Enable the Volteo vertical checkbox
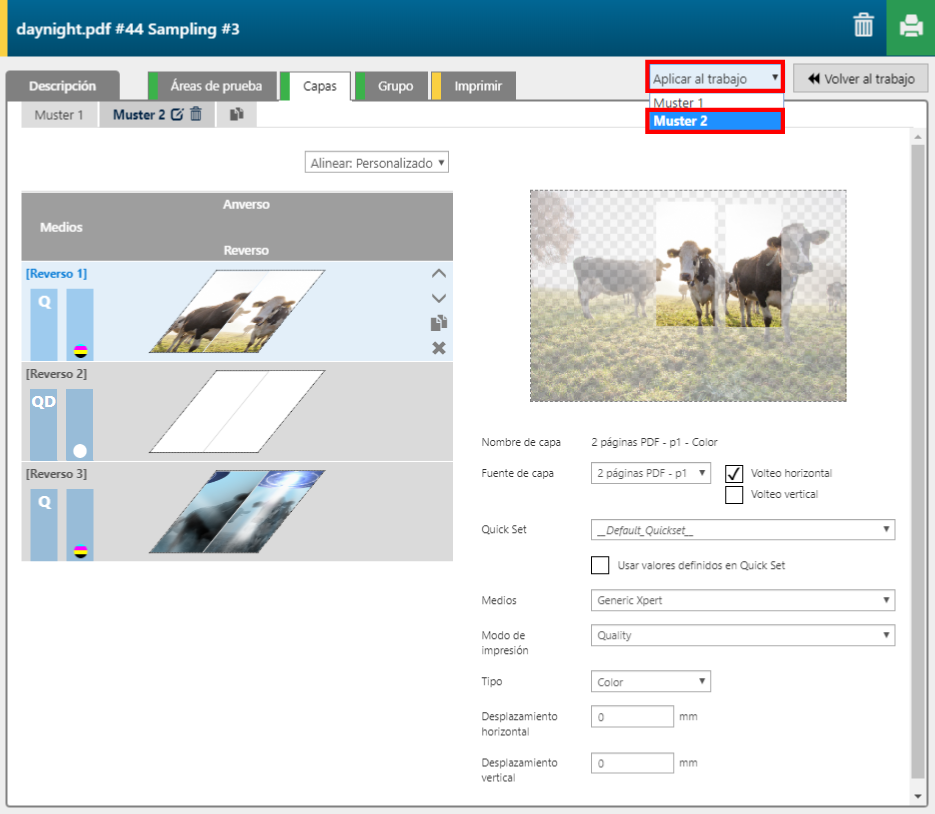Image resolution: width=935 pixels, height=814 pixels. [734, 494]
